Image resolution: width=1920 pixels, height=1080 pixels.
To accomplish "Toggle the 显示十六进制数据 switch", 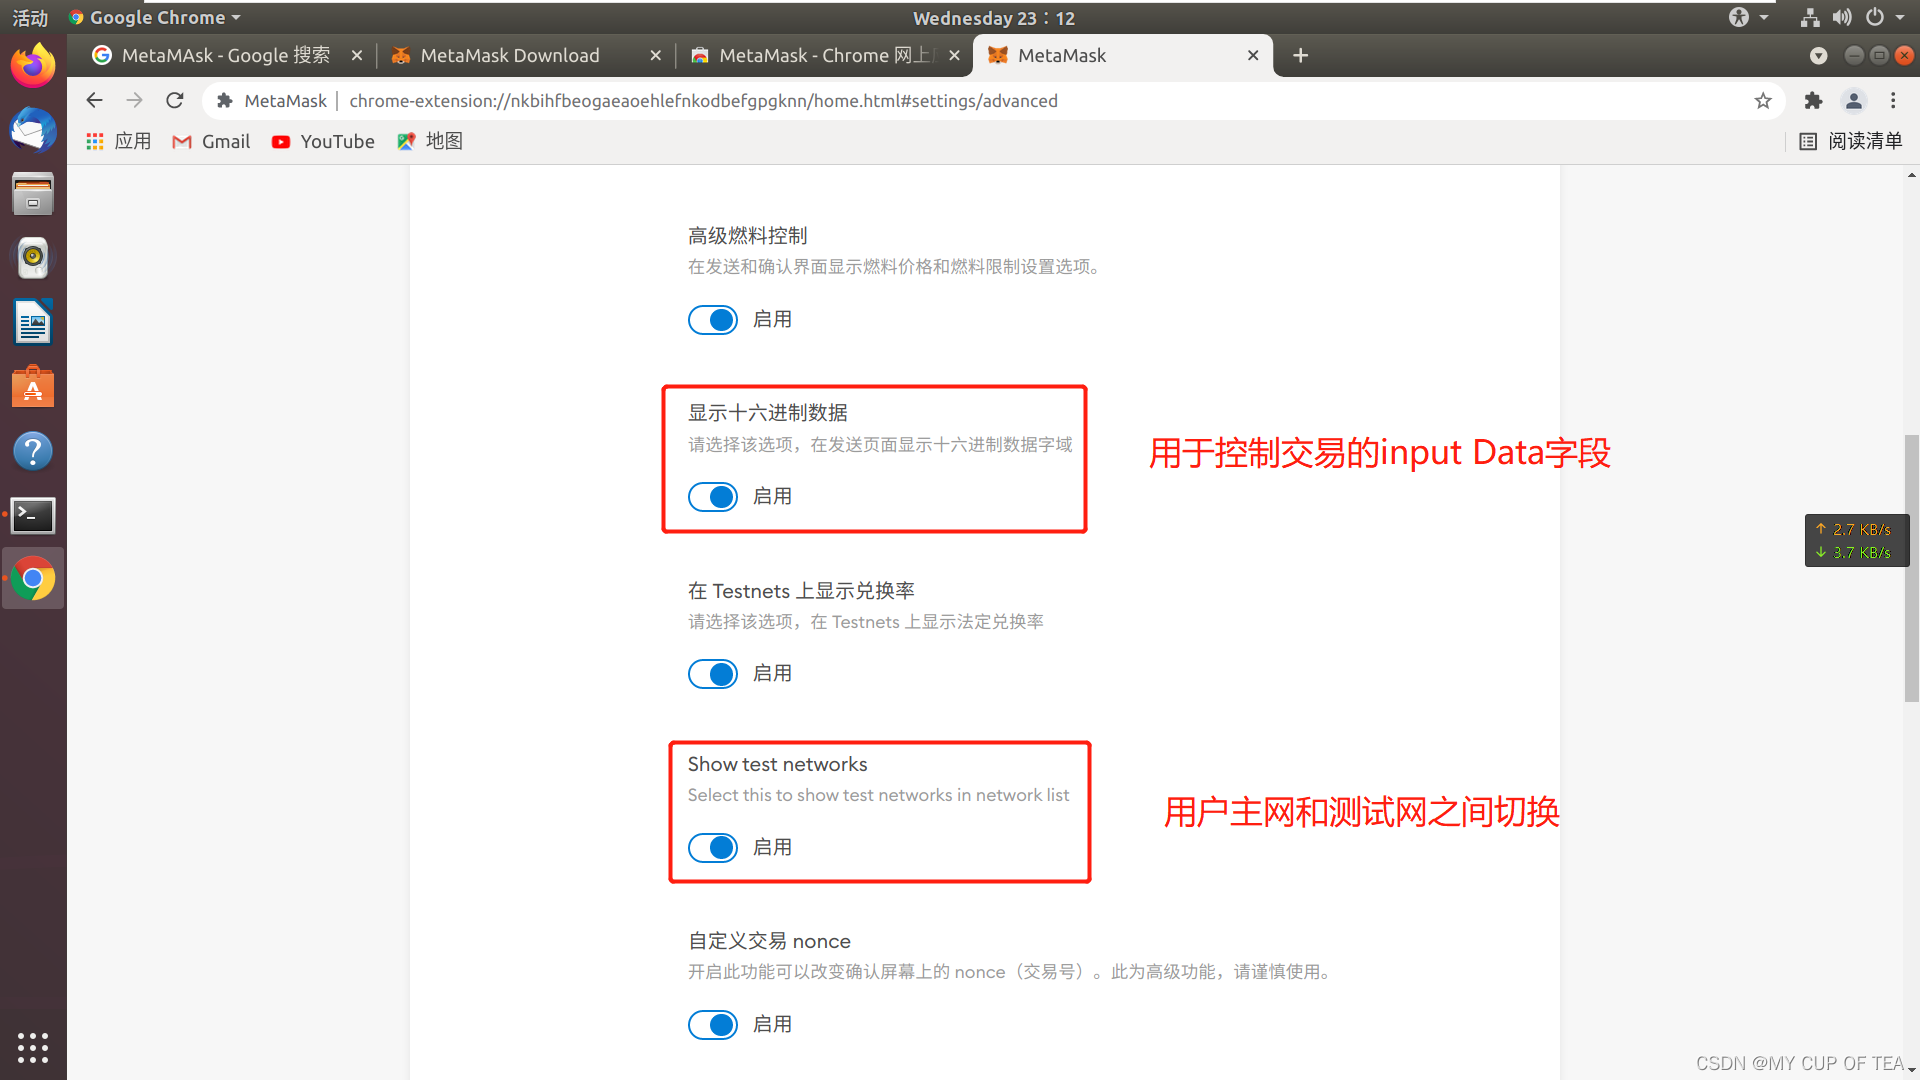I will (713, 497).
